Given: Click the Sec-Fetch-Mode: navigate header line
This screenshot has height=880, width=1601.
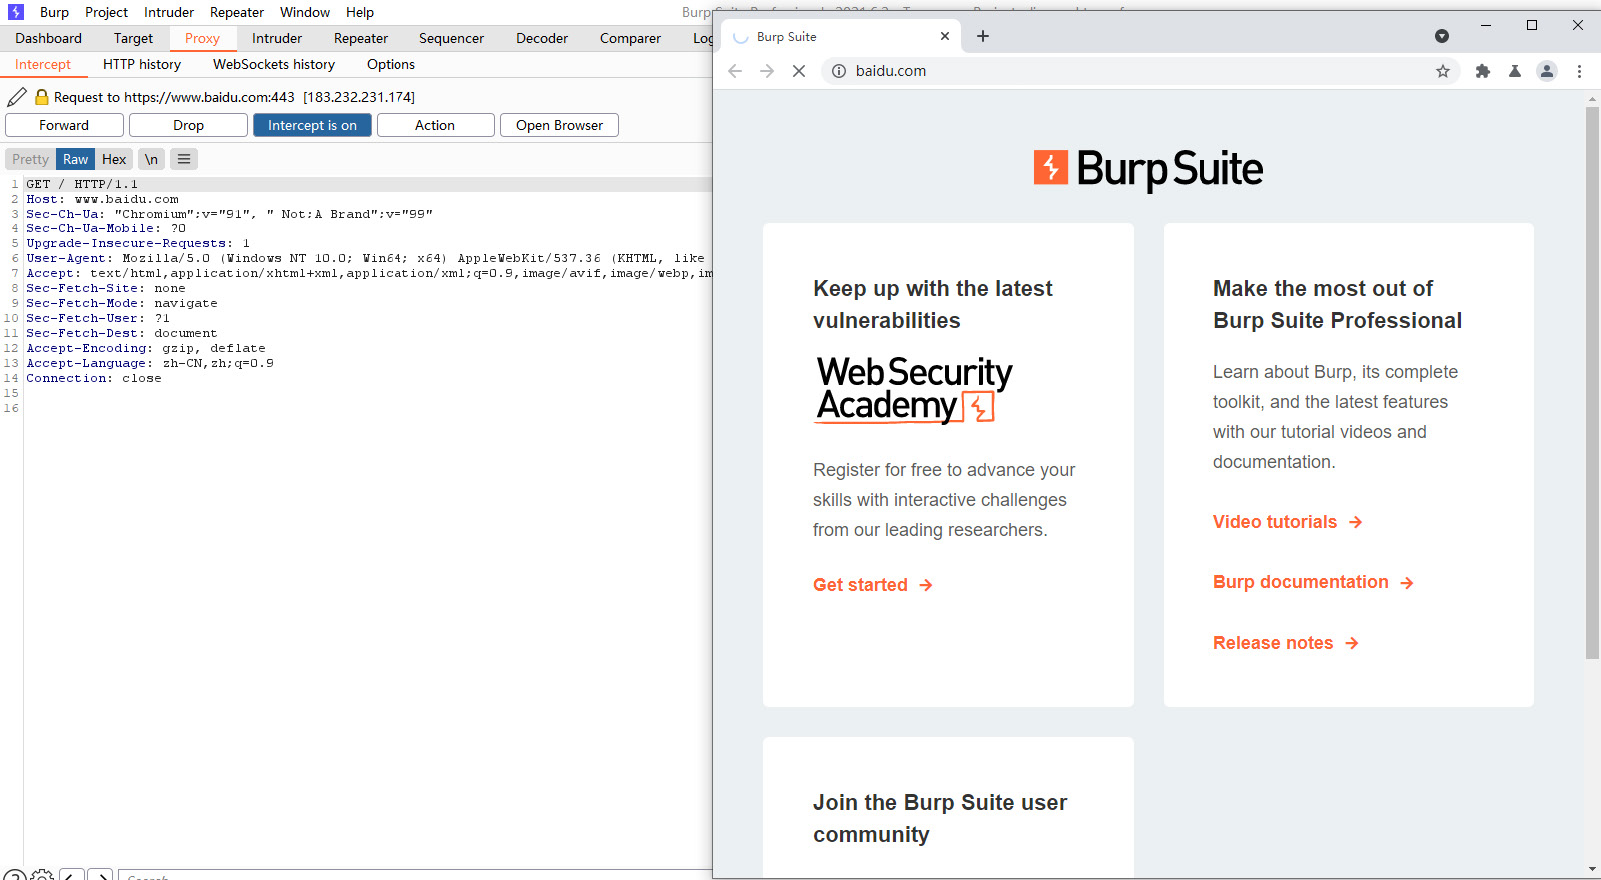Looking at the screenshot, I should [122, 303].
